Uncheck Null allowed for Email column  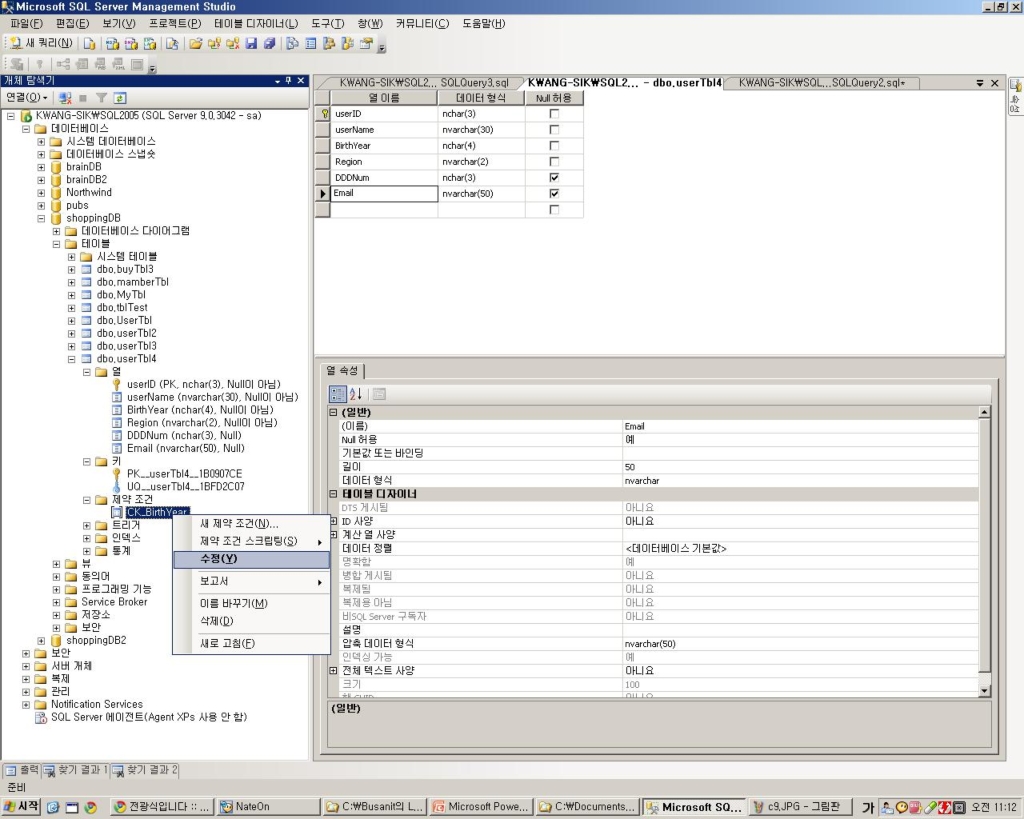pos(554,193)
